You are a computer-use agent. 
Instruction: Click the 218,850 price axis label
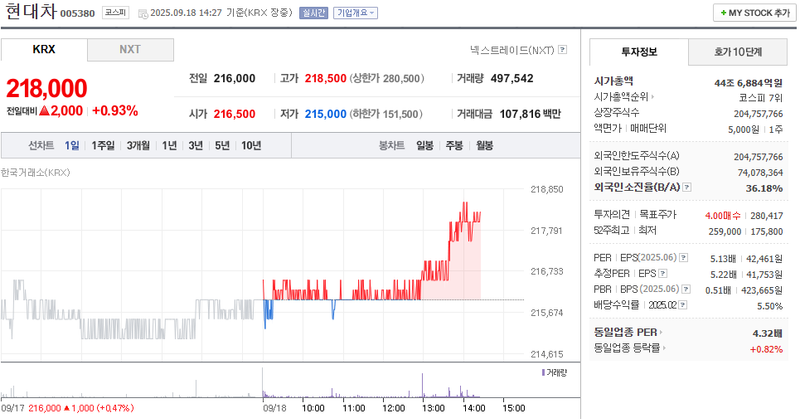tap(547, 189)
